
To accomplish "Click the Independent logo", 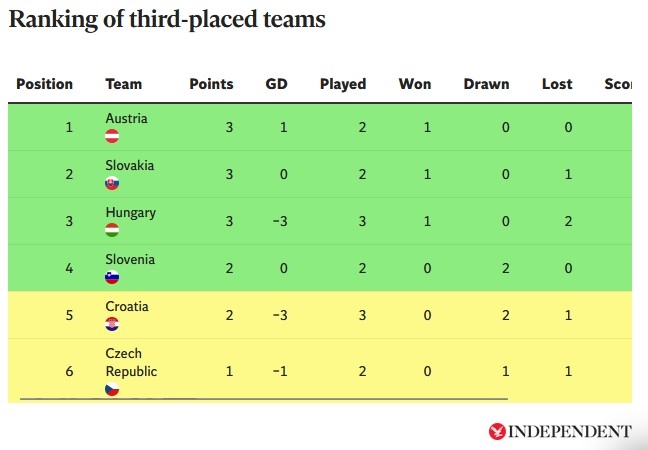I will [x=560, y=431].
